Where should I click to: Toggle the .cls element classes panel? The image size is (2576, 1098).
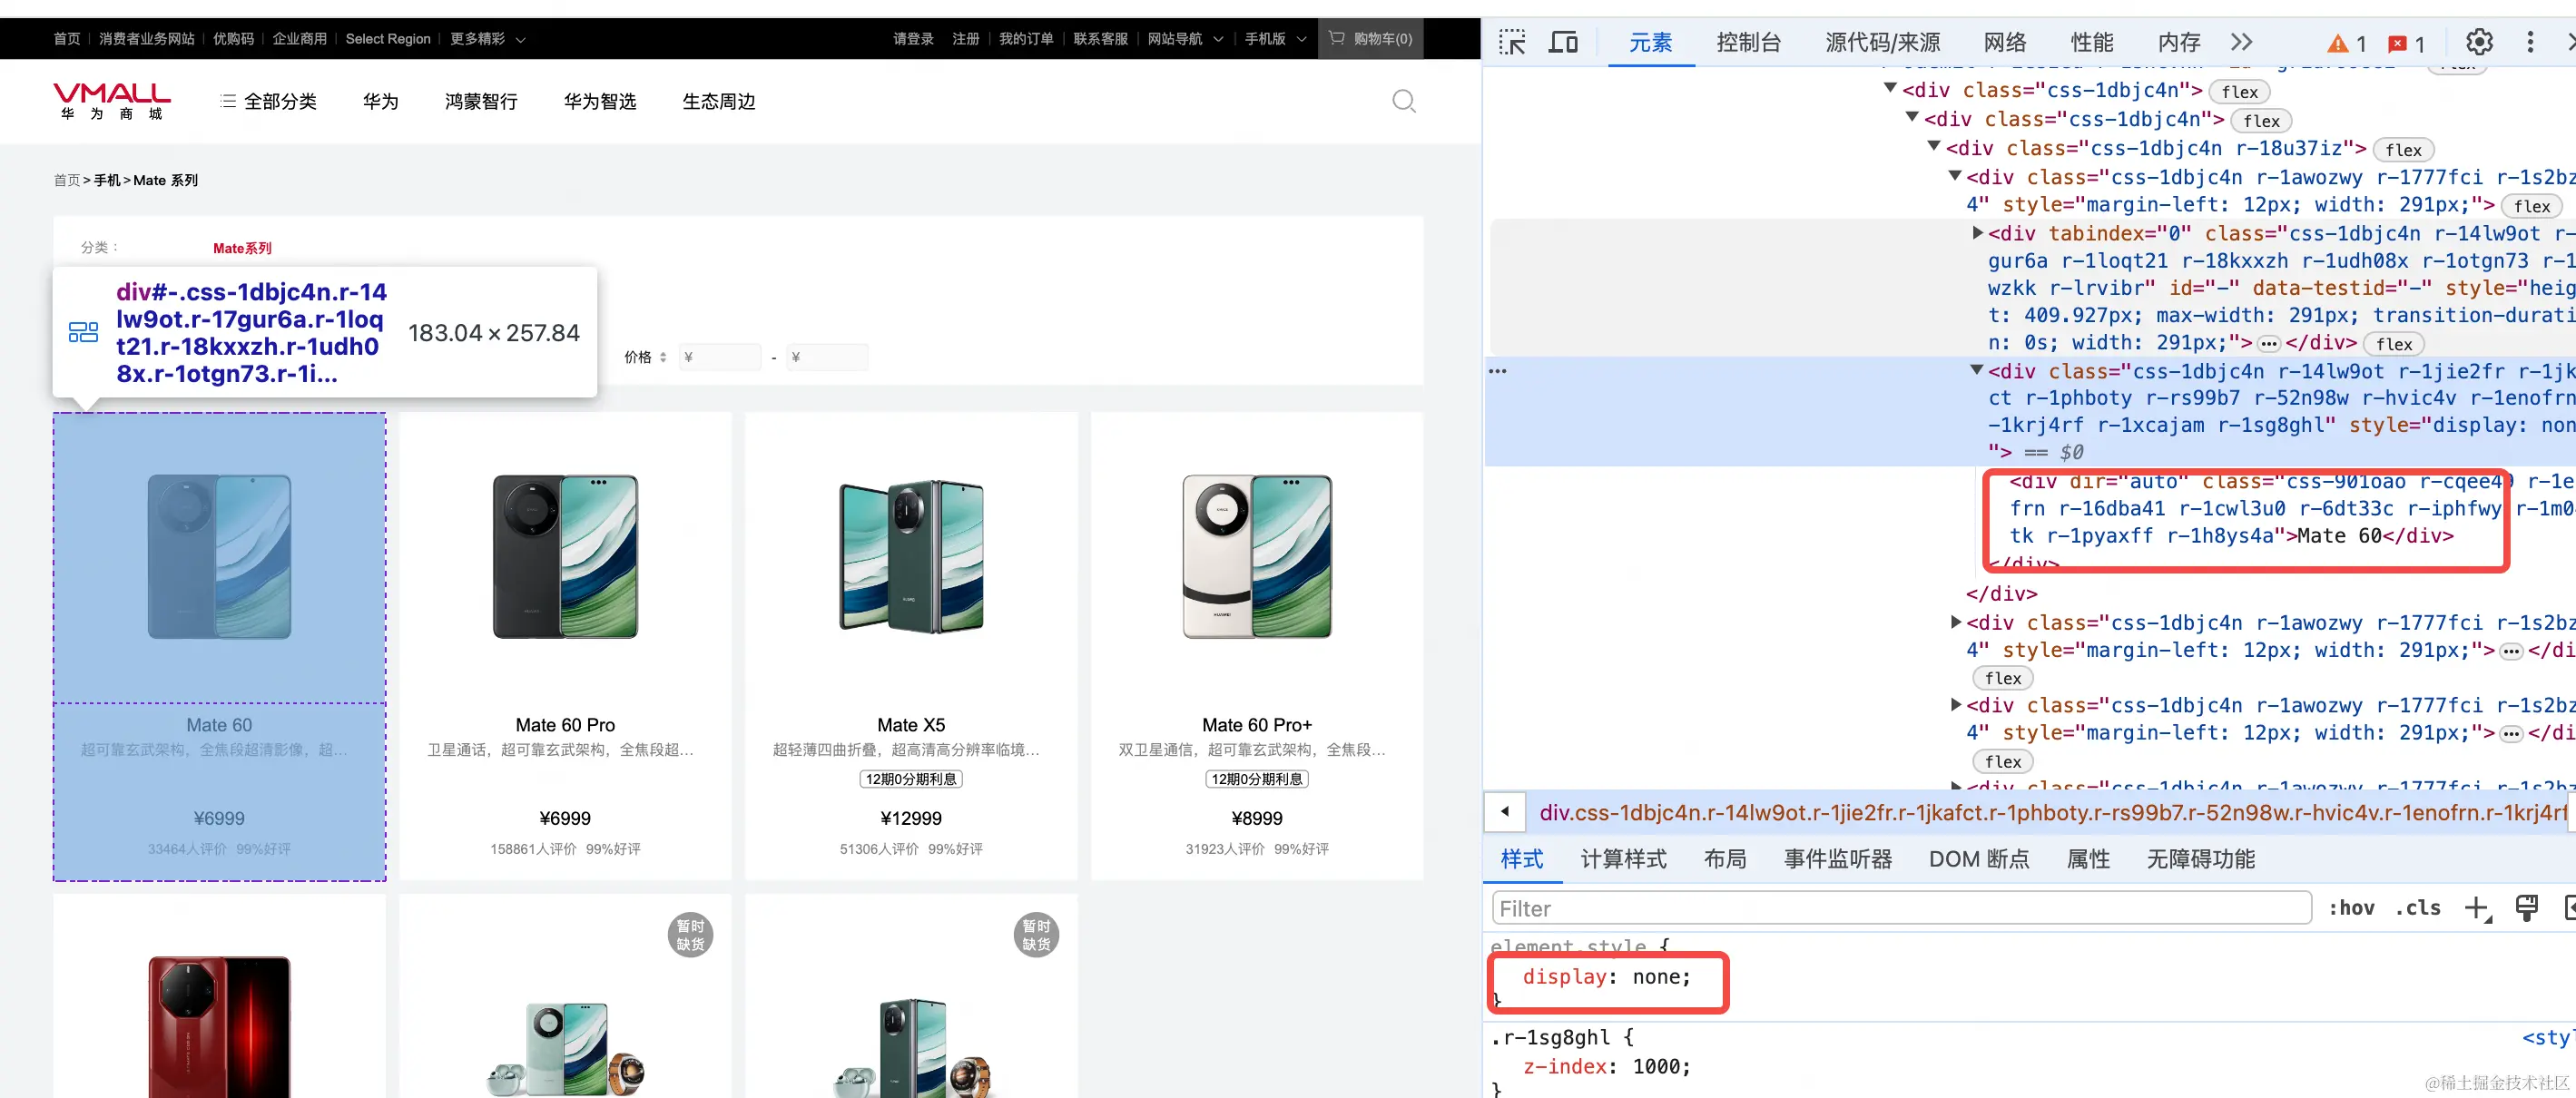[x=2417, y=908]
